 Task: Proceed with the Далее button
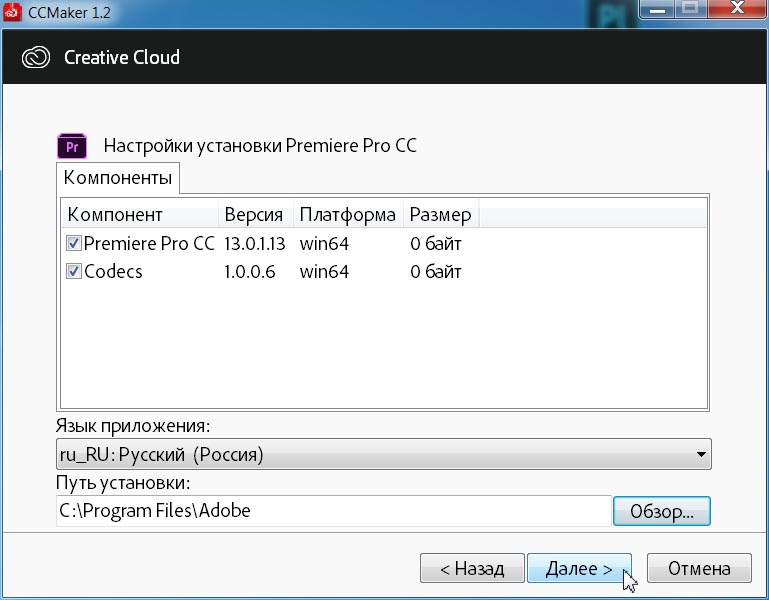click(x=579, y=568)
